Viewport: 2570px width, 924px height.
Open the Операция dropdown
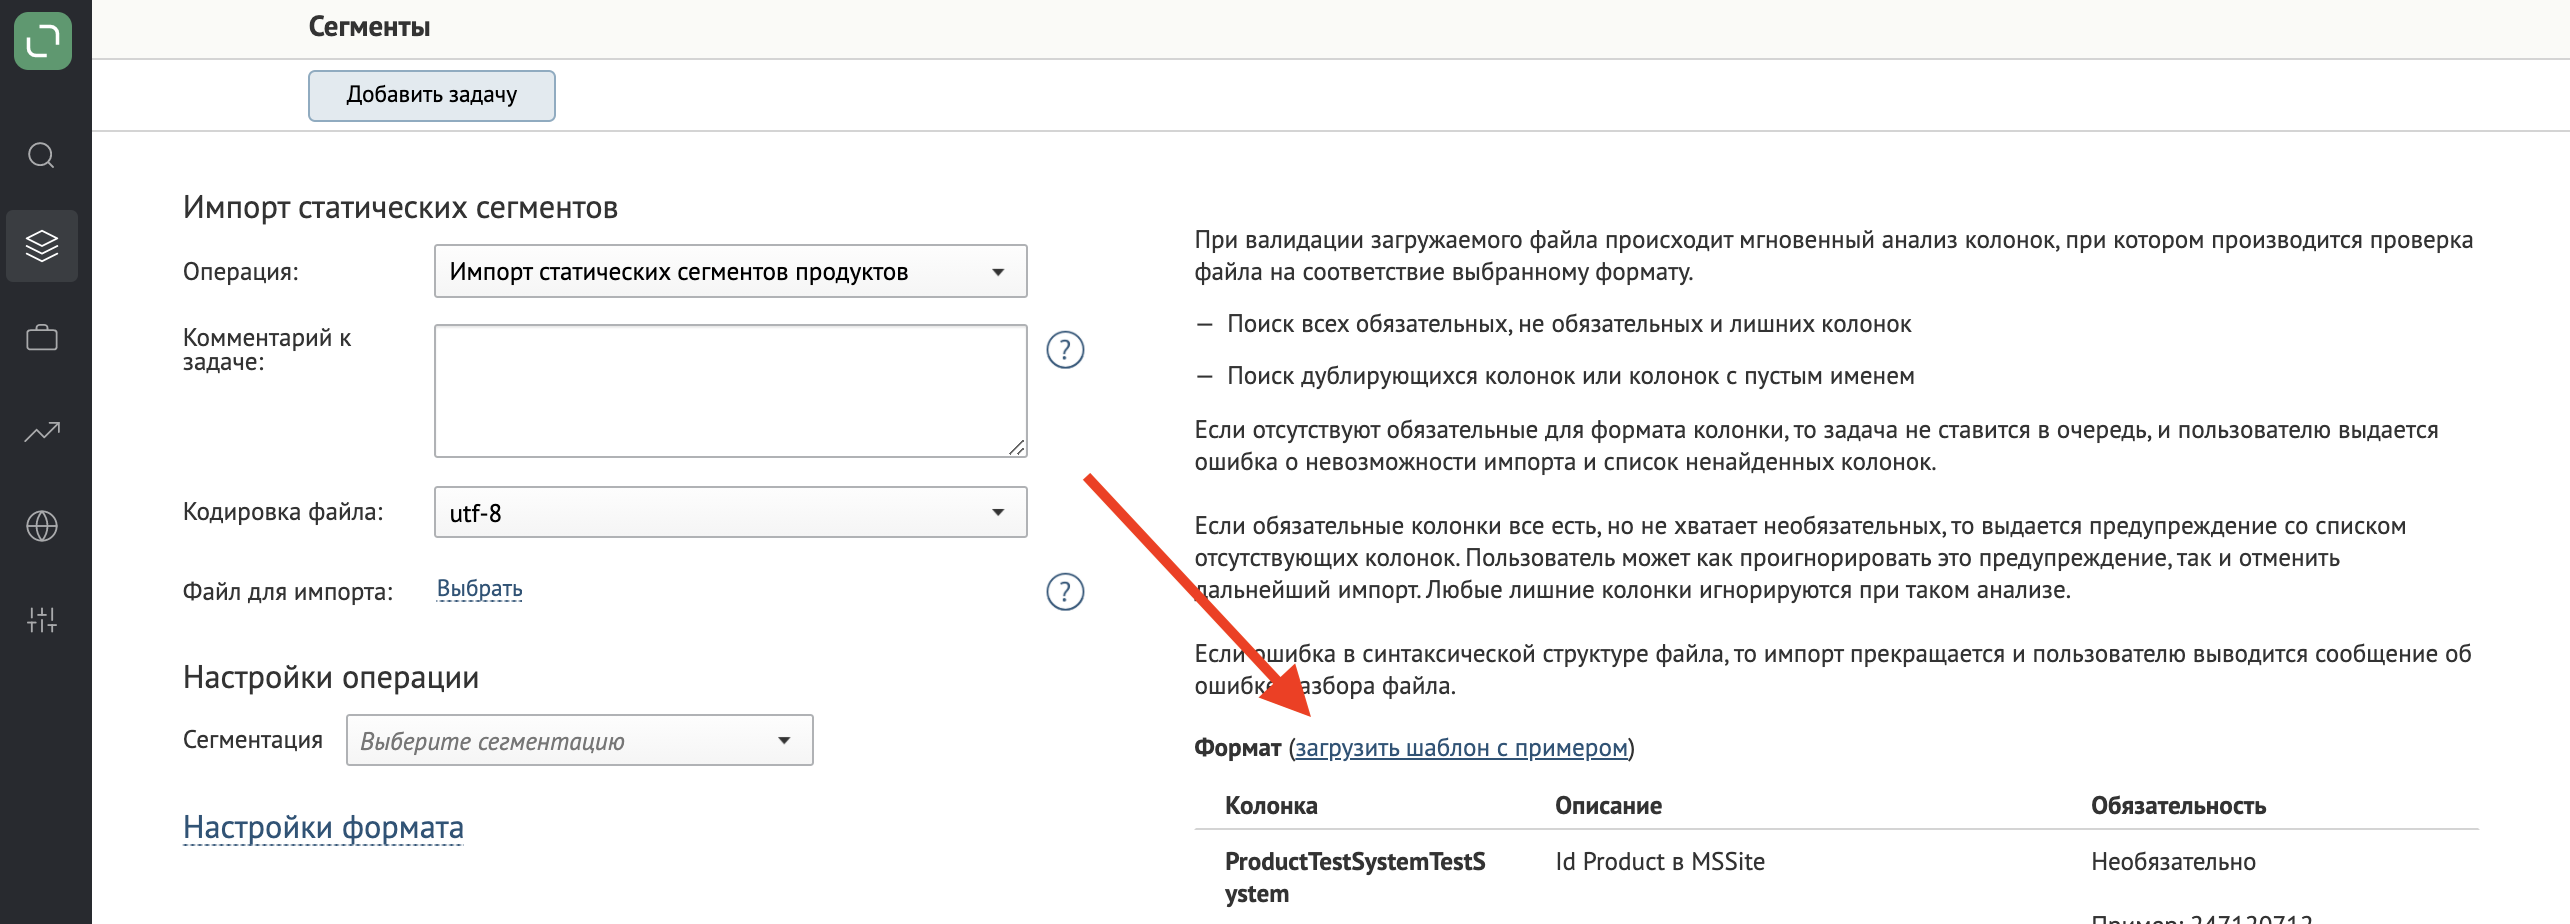[x=731, y=271]
